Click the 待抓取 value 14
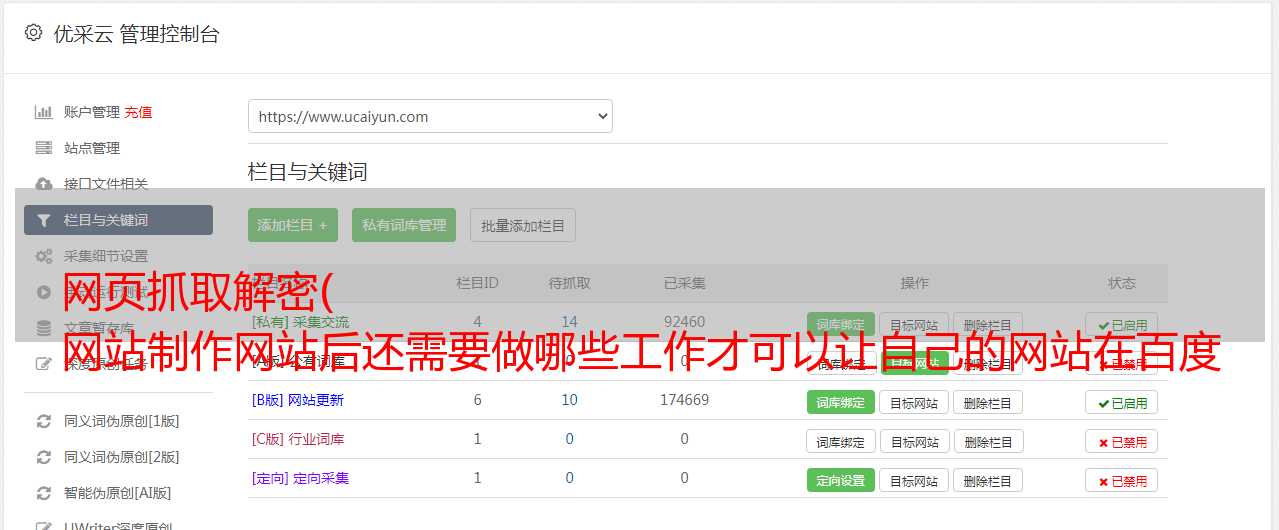 (x=569, y=322)
